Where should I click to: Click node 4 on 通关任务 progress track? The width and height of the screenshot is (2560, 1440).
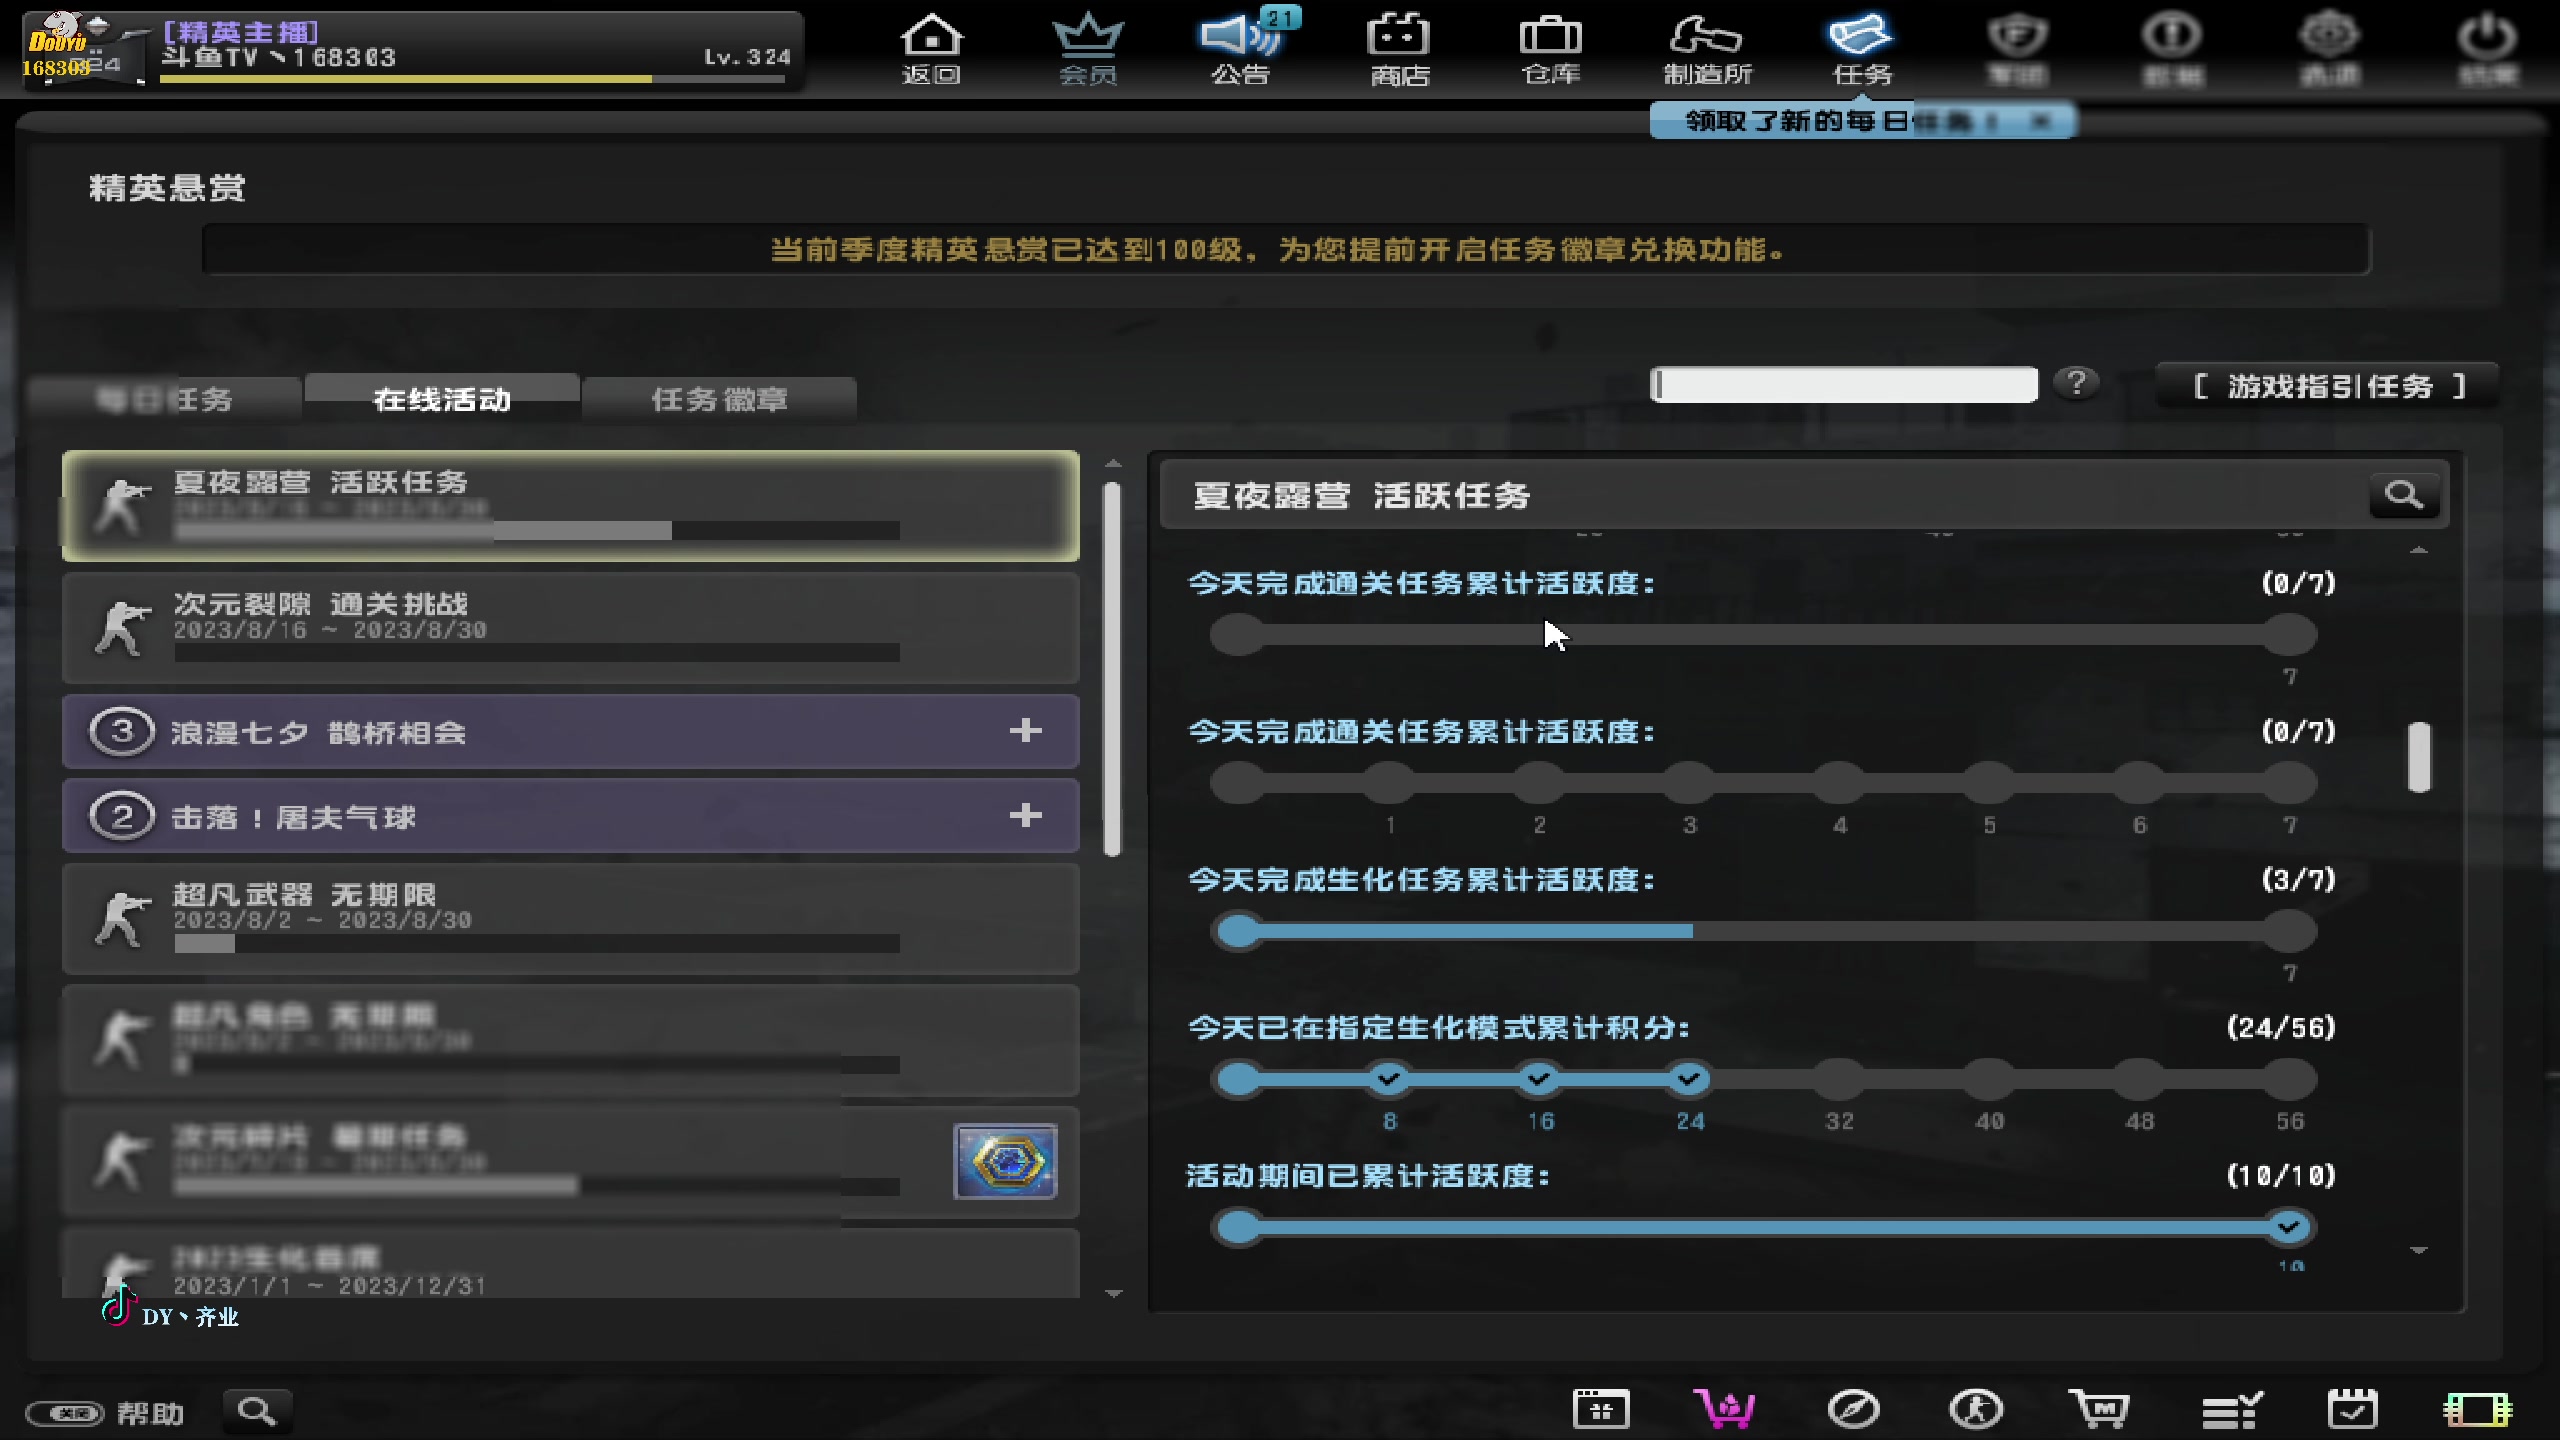[x=1839, y=783]
